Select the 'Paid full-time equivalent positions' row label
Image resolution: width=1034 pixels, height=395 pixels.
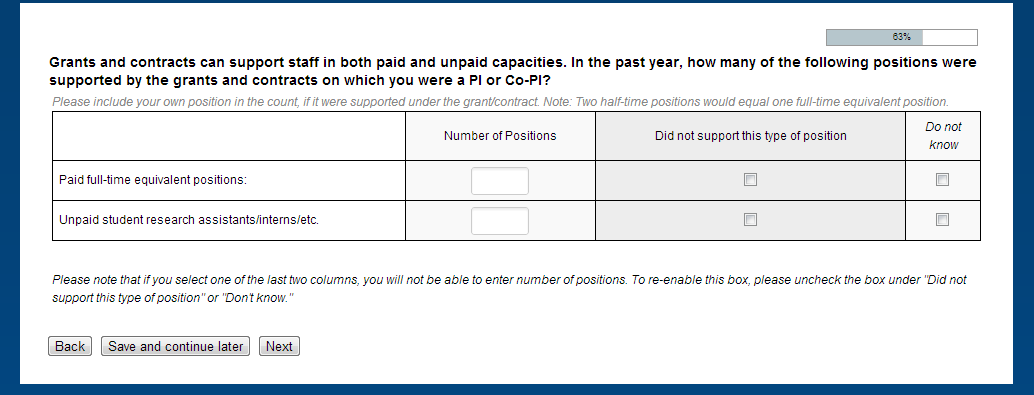[x=153, y=180]
